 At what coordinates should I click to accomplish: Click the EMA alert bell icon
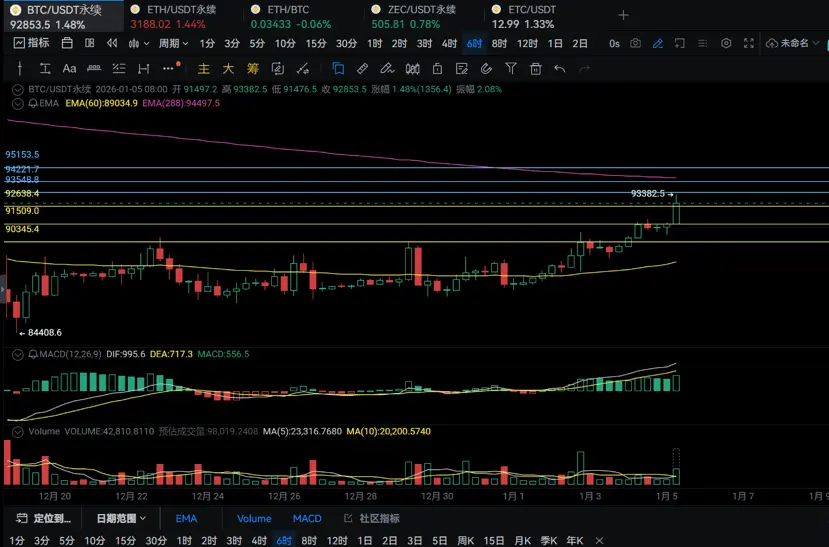click(33, 104)
